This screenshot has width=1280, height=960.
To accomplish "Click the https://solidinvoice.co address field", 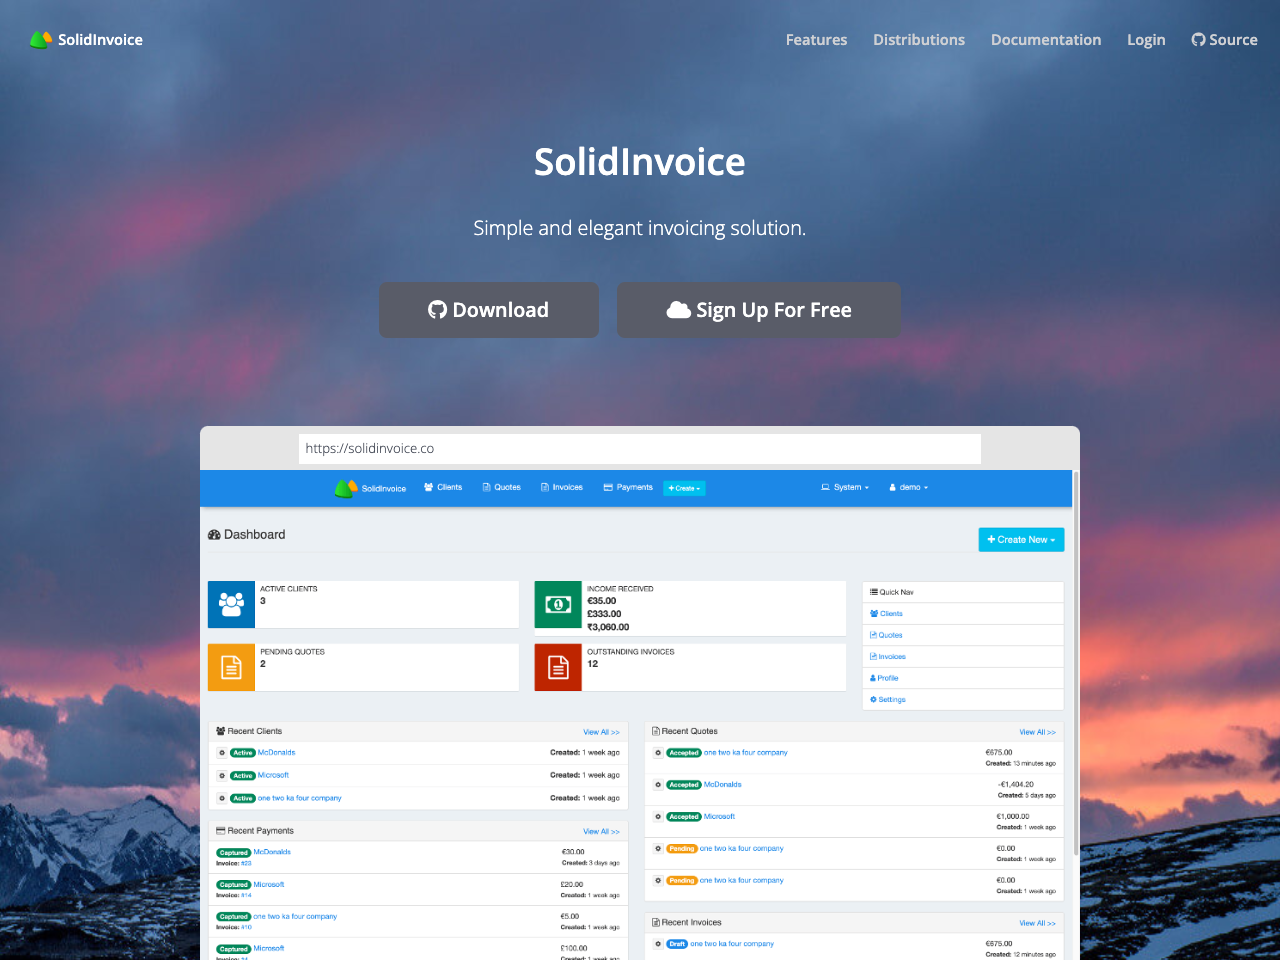I will [640, 448].
